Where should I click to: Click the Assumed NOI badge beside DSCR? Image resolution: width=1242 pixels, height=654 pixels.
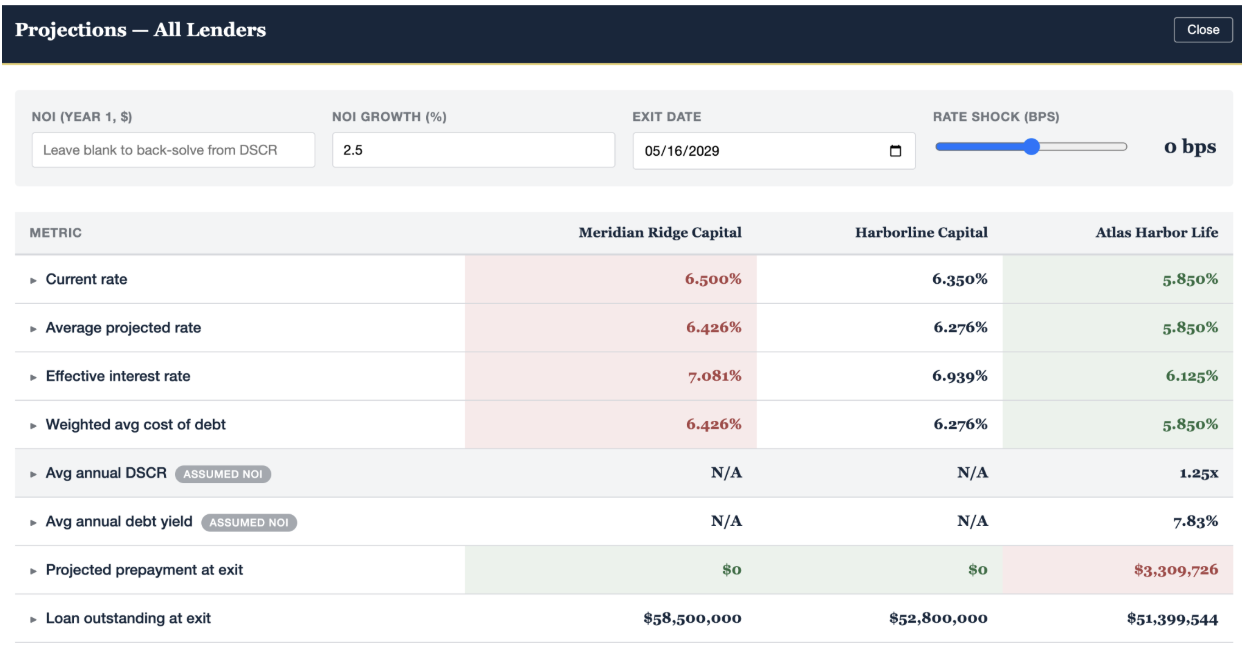223,474
